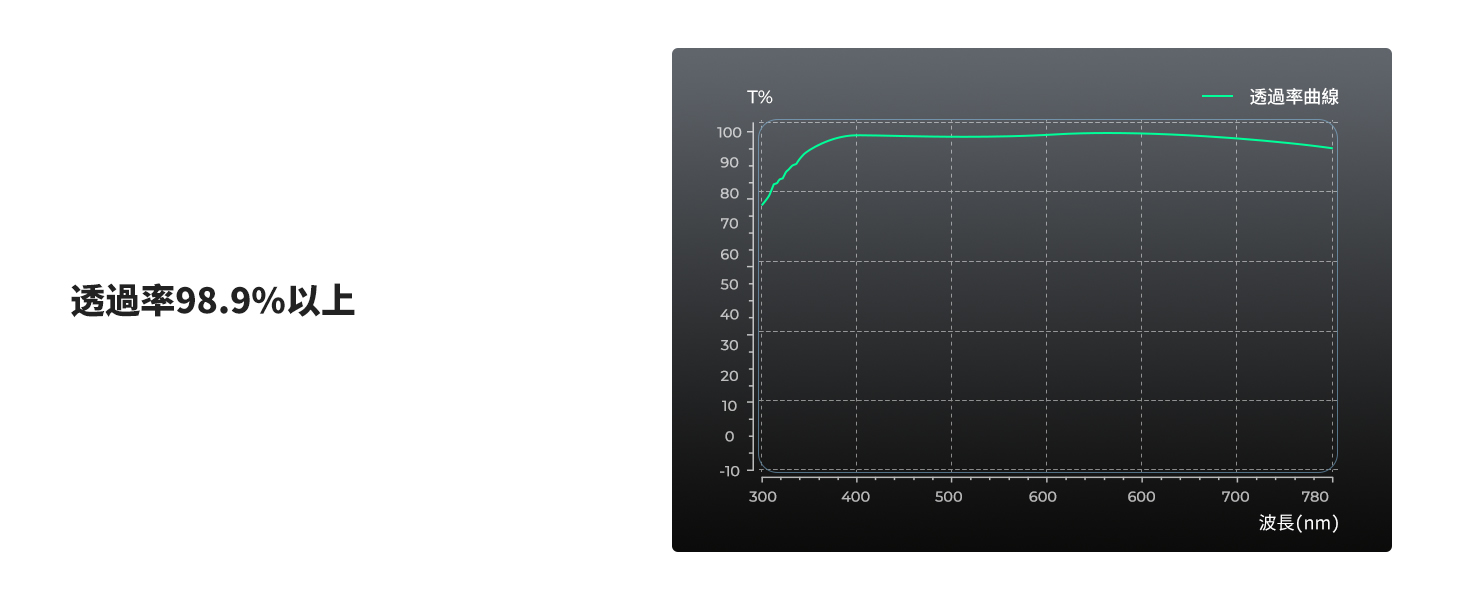
Task: Click the 透過率曲線 legend label
Action: coord(1294,97)
